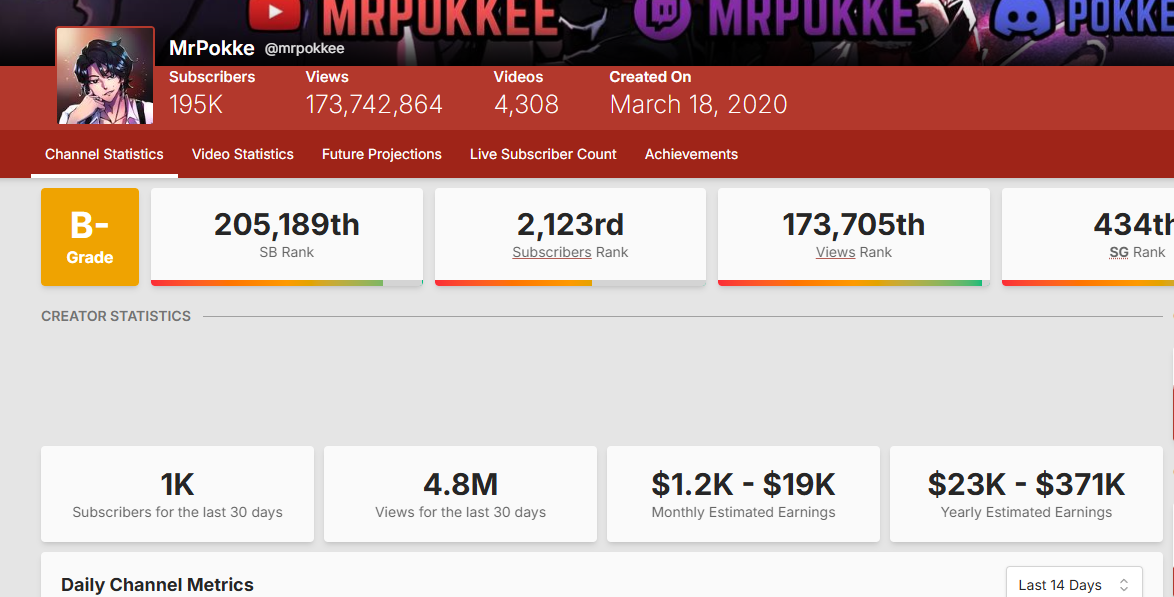Screen dimensions: 1174x597
Task: Click the Views link in Views Rank
Action: (836, 252)
